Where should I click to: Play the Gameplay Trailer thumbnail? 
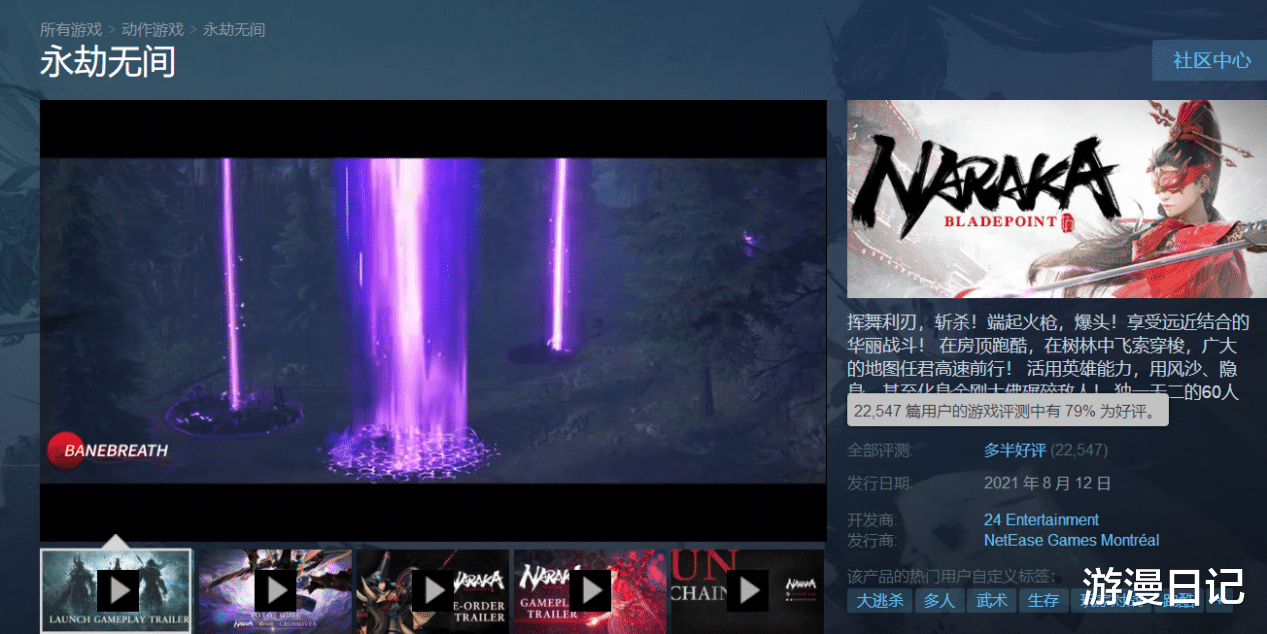590,591
